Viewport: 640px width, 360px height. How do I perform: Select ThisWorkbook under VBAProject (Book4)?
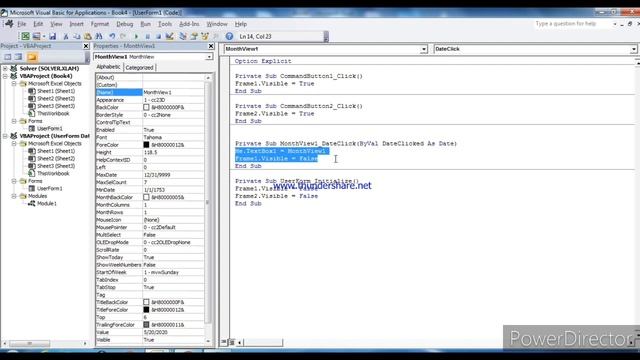53,113
